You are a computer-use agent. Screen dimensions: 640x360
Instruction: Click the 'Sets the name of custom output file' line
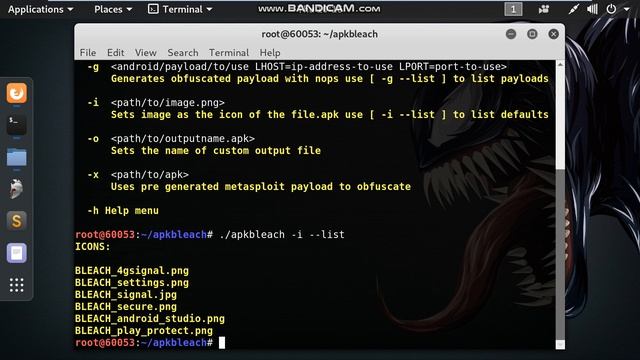(216, 151)
